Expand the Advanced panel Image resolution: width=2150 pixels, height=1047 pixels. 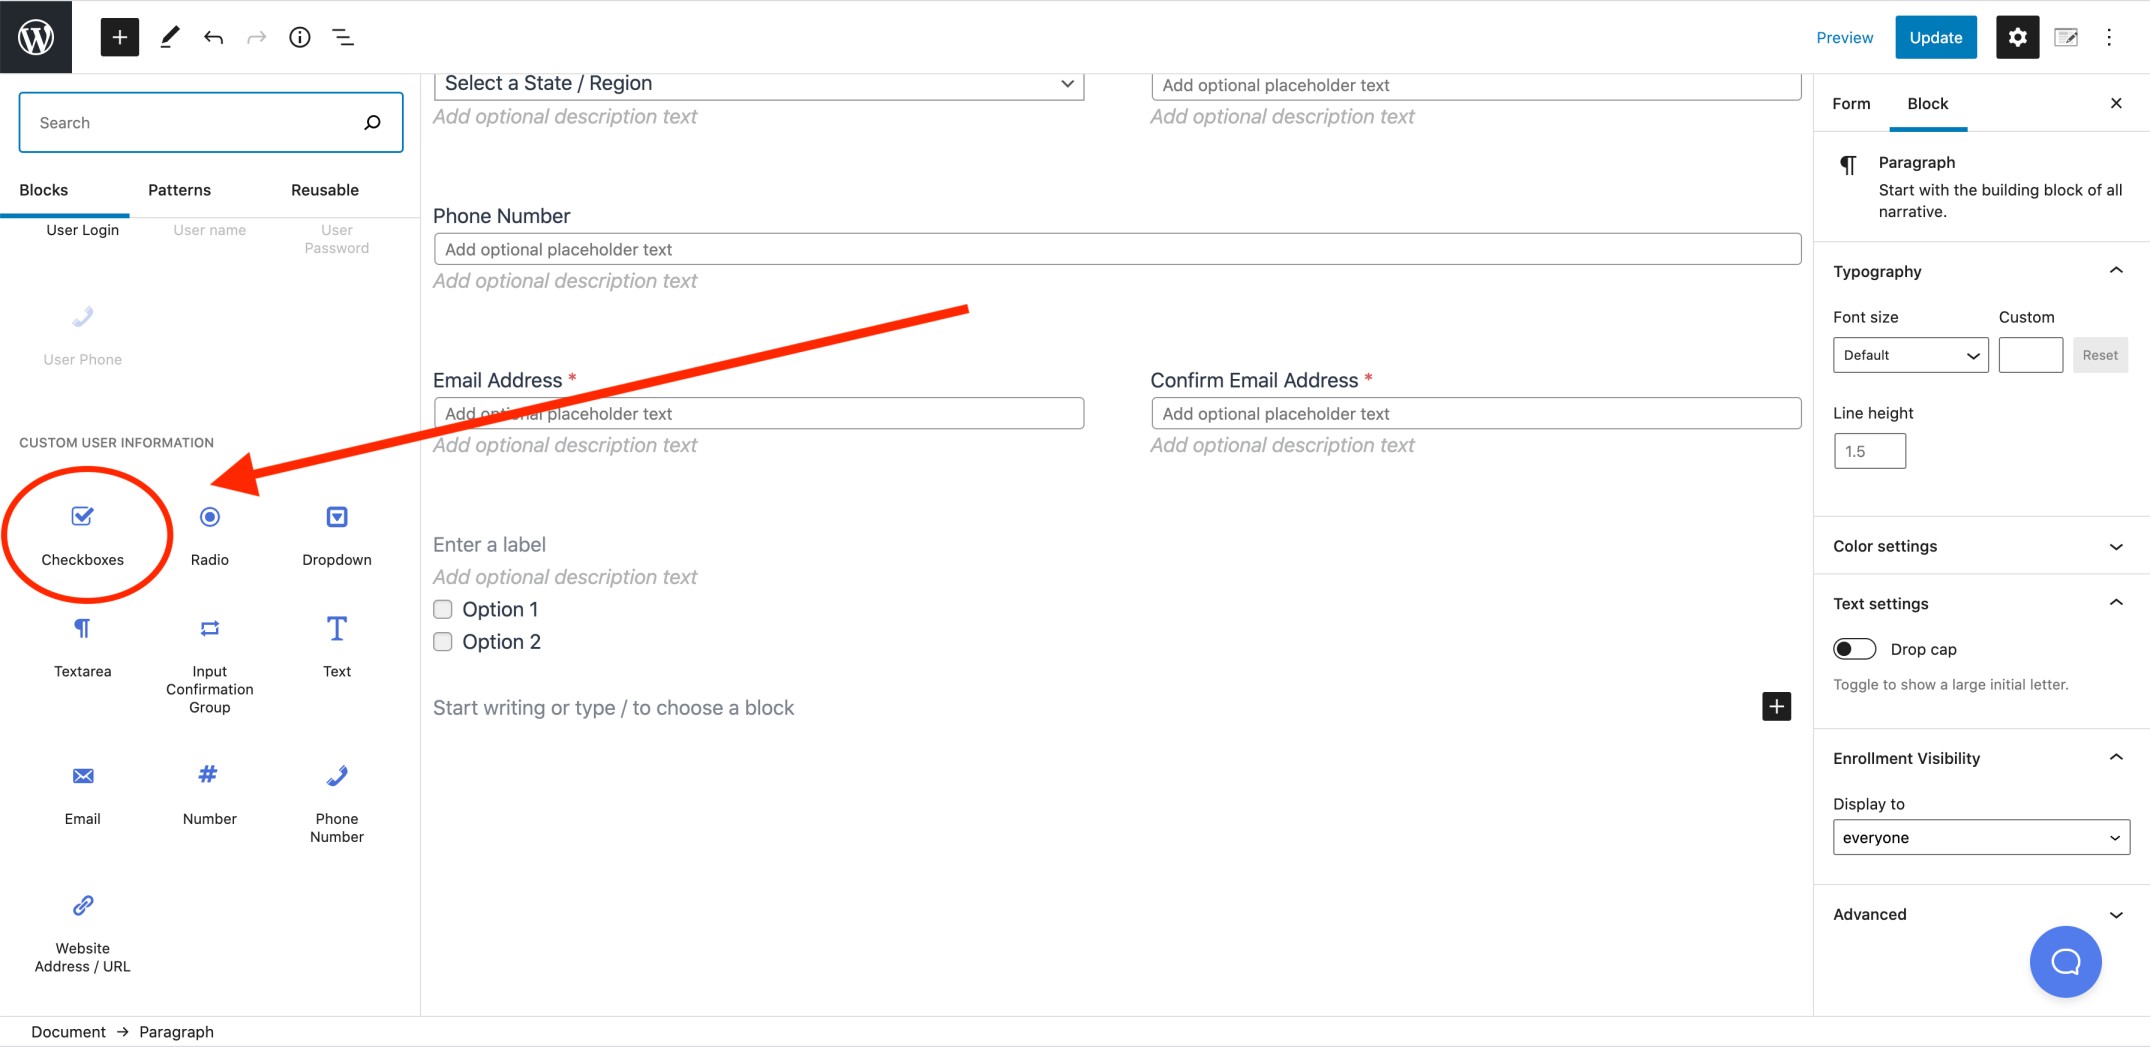click(1981, 914)
